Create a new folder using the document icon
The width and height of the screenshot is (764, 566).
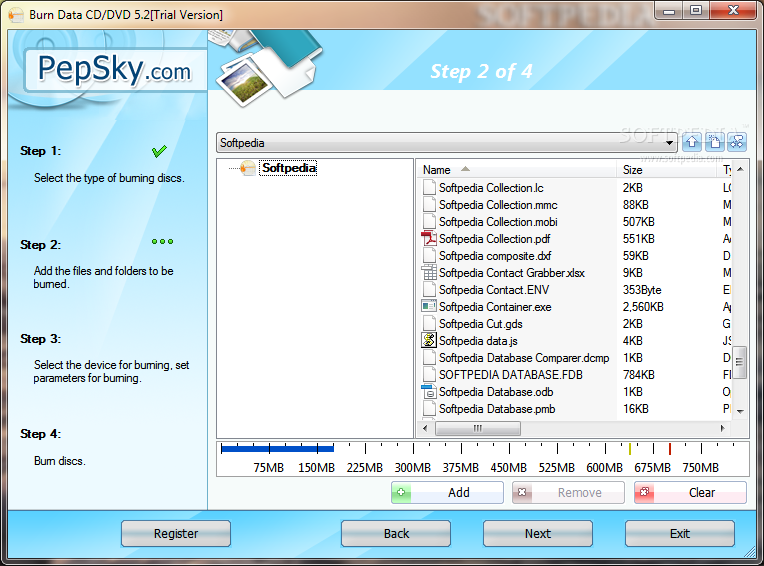pyautogui.click(x=714, y=142)
